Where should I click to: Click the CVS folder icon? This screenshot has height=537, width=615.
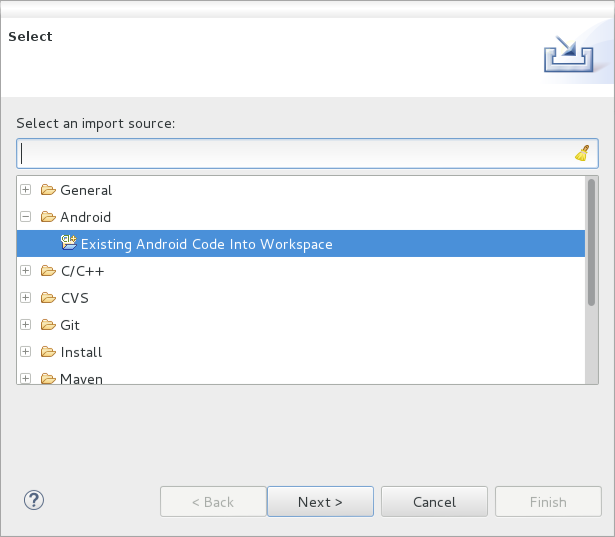[48, 298]
